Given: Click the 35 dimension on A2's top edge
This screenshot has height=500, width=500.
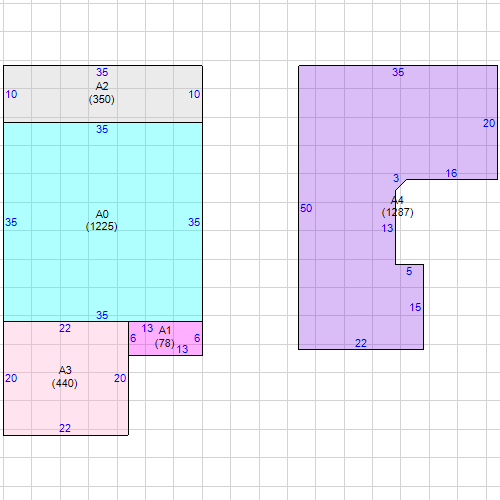Looking at the screenshot, I should (102, 72).
